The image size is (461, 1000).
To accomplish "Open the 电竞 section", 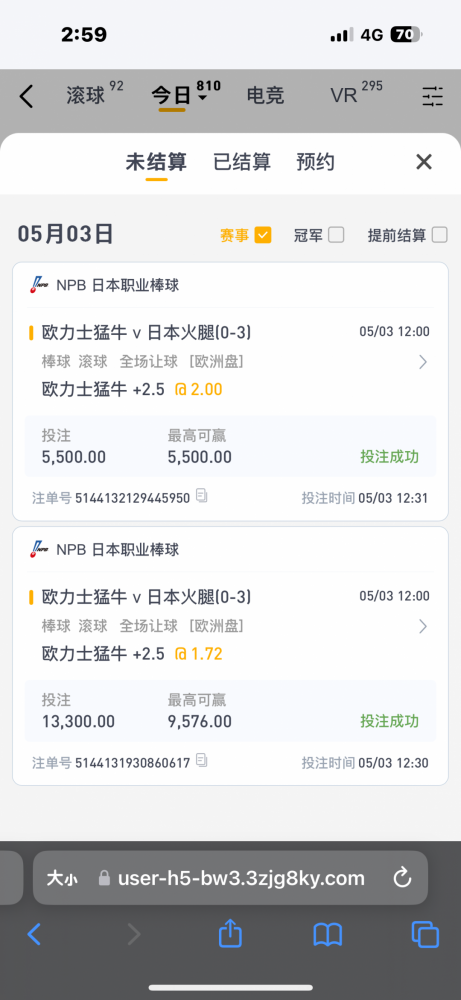I will click(x=265, y=96).
